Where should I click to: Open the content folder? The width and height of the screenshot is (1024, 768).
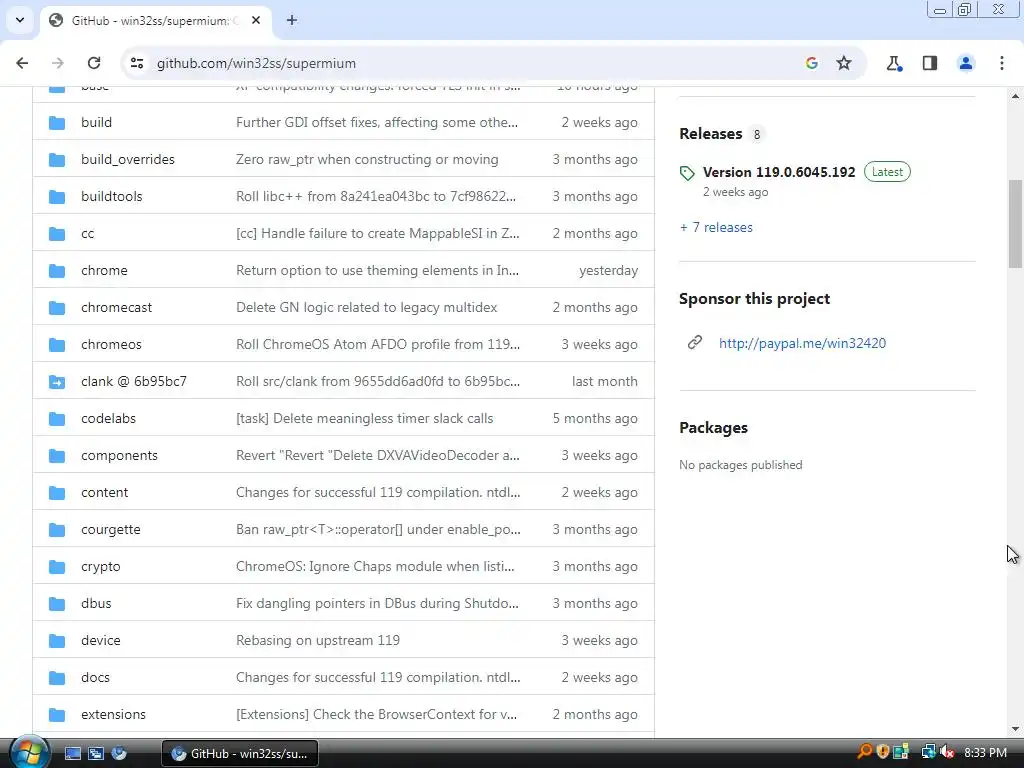pos(104,492)
